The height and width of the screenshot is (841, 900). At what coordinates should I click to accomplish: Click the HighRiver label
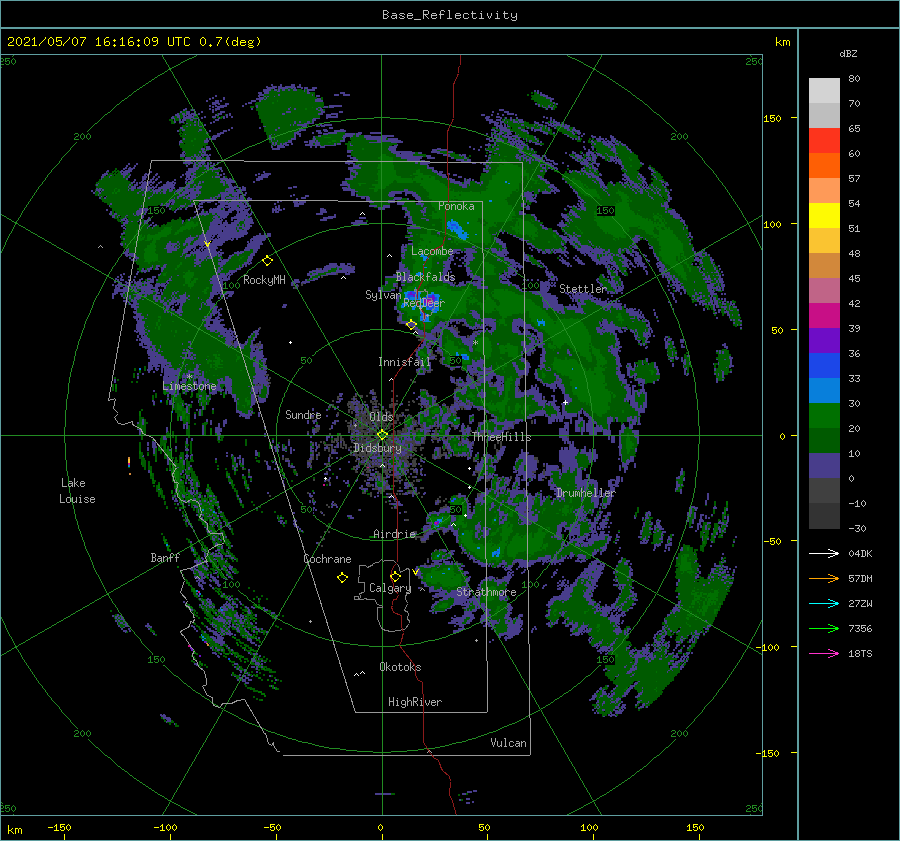coord(415,702)
